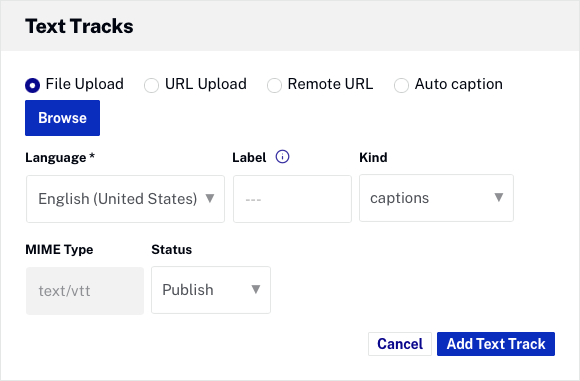This screenshot has width=580, height=381.
Task: Click the arrow in the Kind selector
Action: point(499,197)
